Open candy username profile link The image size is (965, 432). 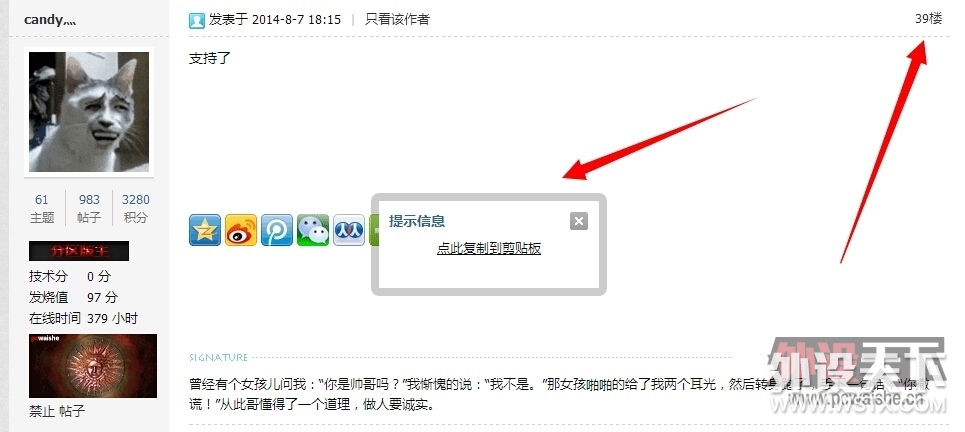point(50,20)
